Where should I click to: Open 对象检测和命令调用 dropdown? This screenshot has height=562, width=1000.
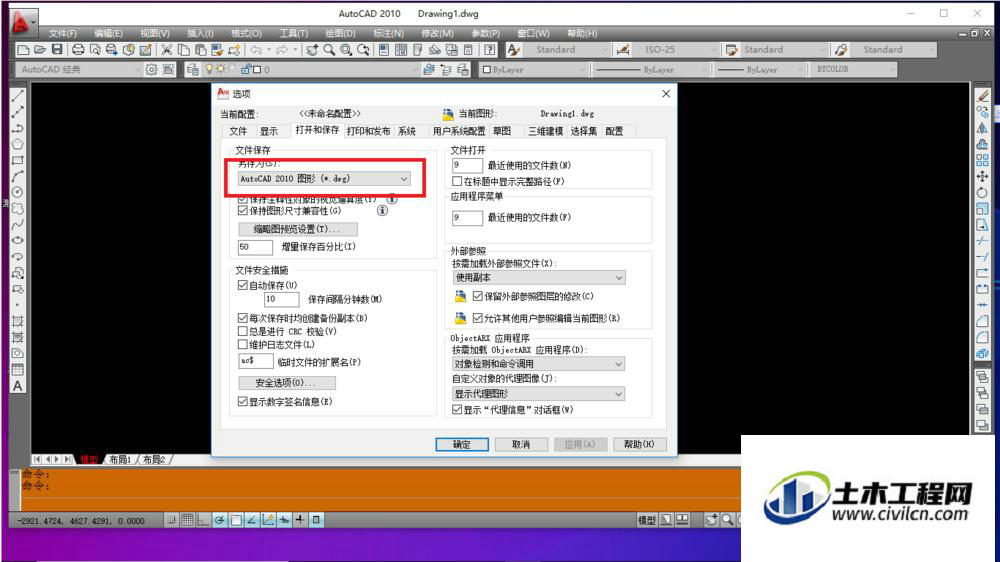coord(539,364)
